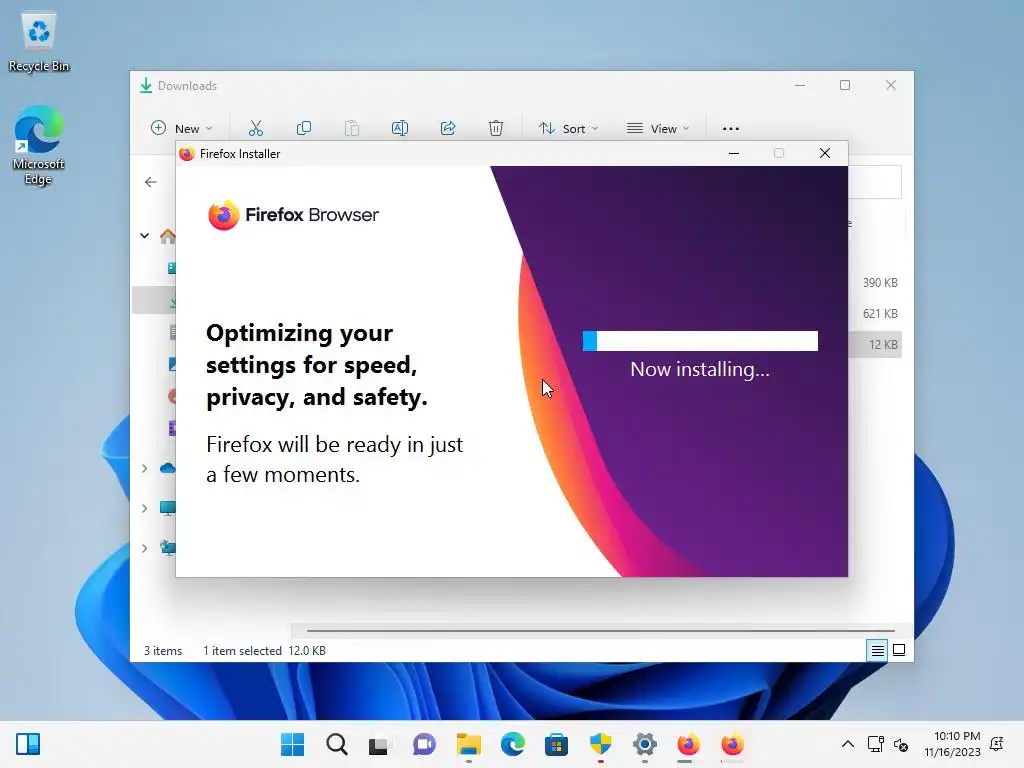
Task: Open the New dropdown in Downloads window
Action: click(182, 128)
